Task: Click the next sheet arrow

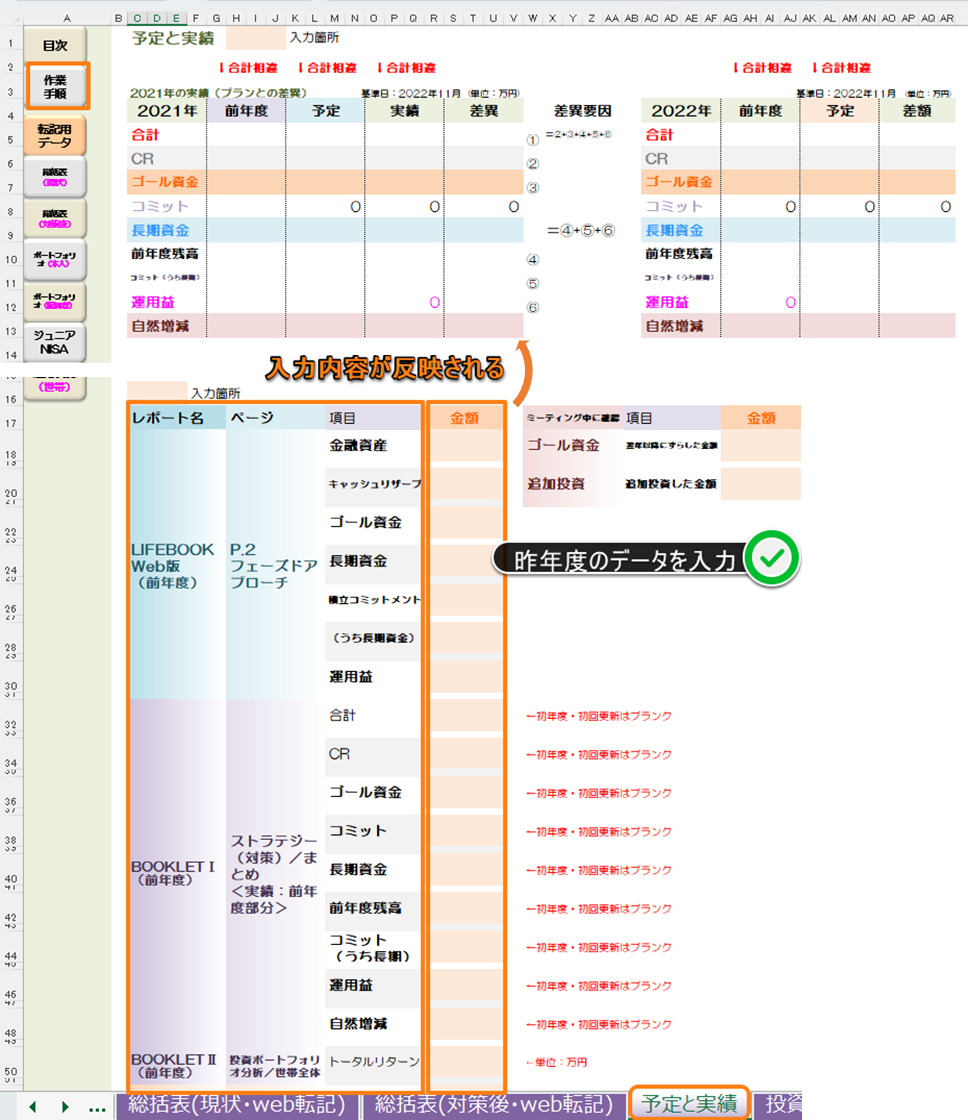Action: pyautogui.click(x=66, y=1106)
